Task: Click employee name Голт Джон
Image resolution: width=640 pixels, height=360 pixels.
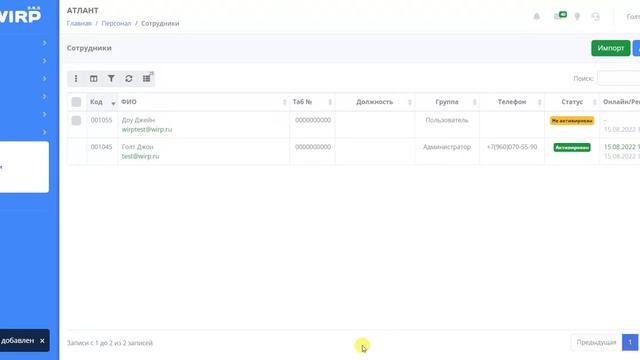Action: pyautogui.click(x=138, y=147)
